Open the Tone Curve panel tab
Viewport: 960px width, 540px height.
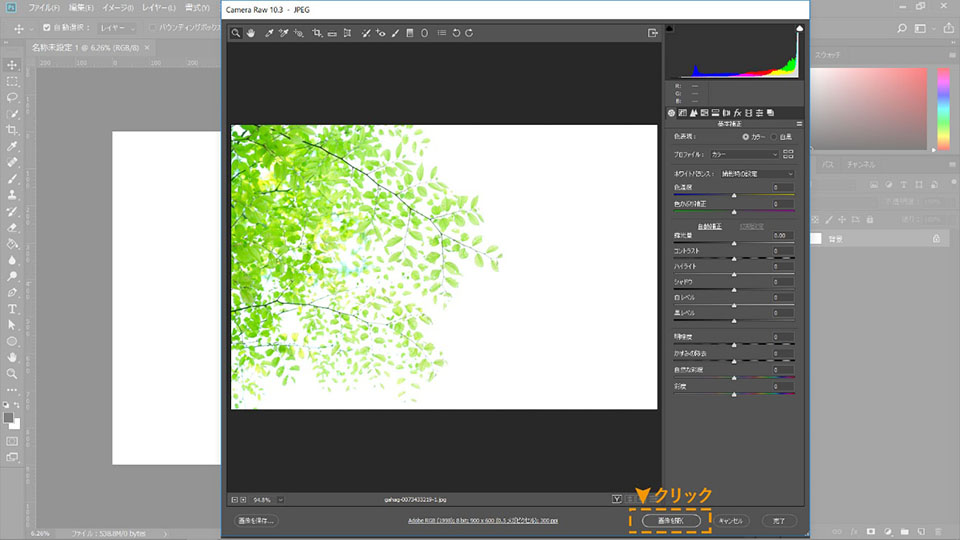[683, 113]
